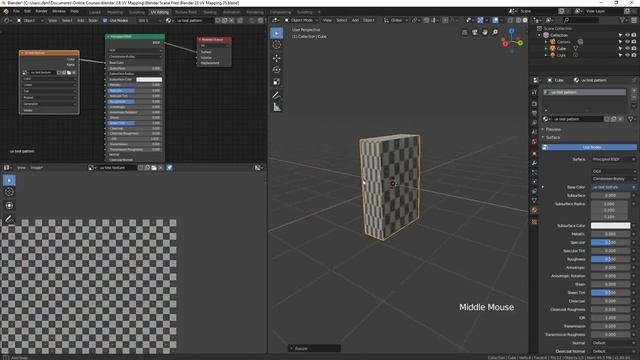Select the Scale tool in 3D viewport

pyautogui.click(x=277, y=82)
